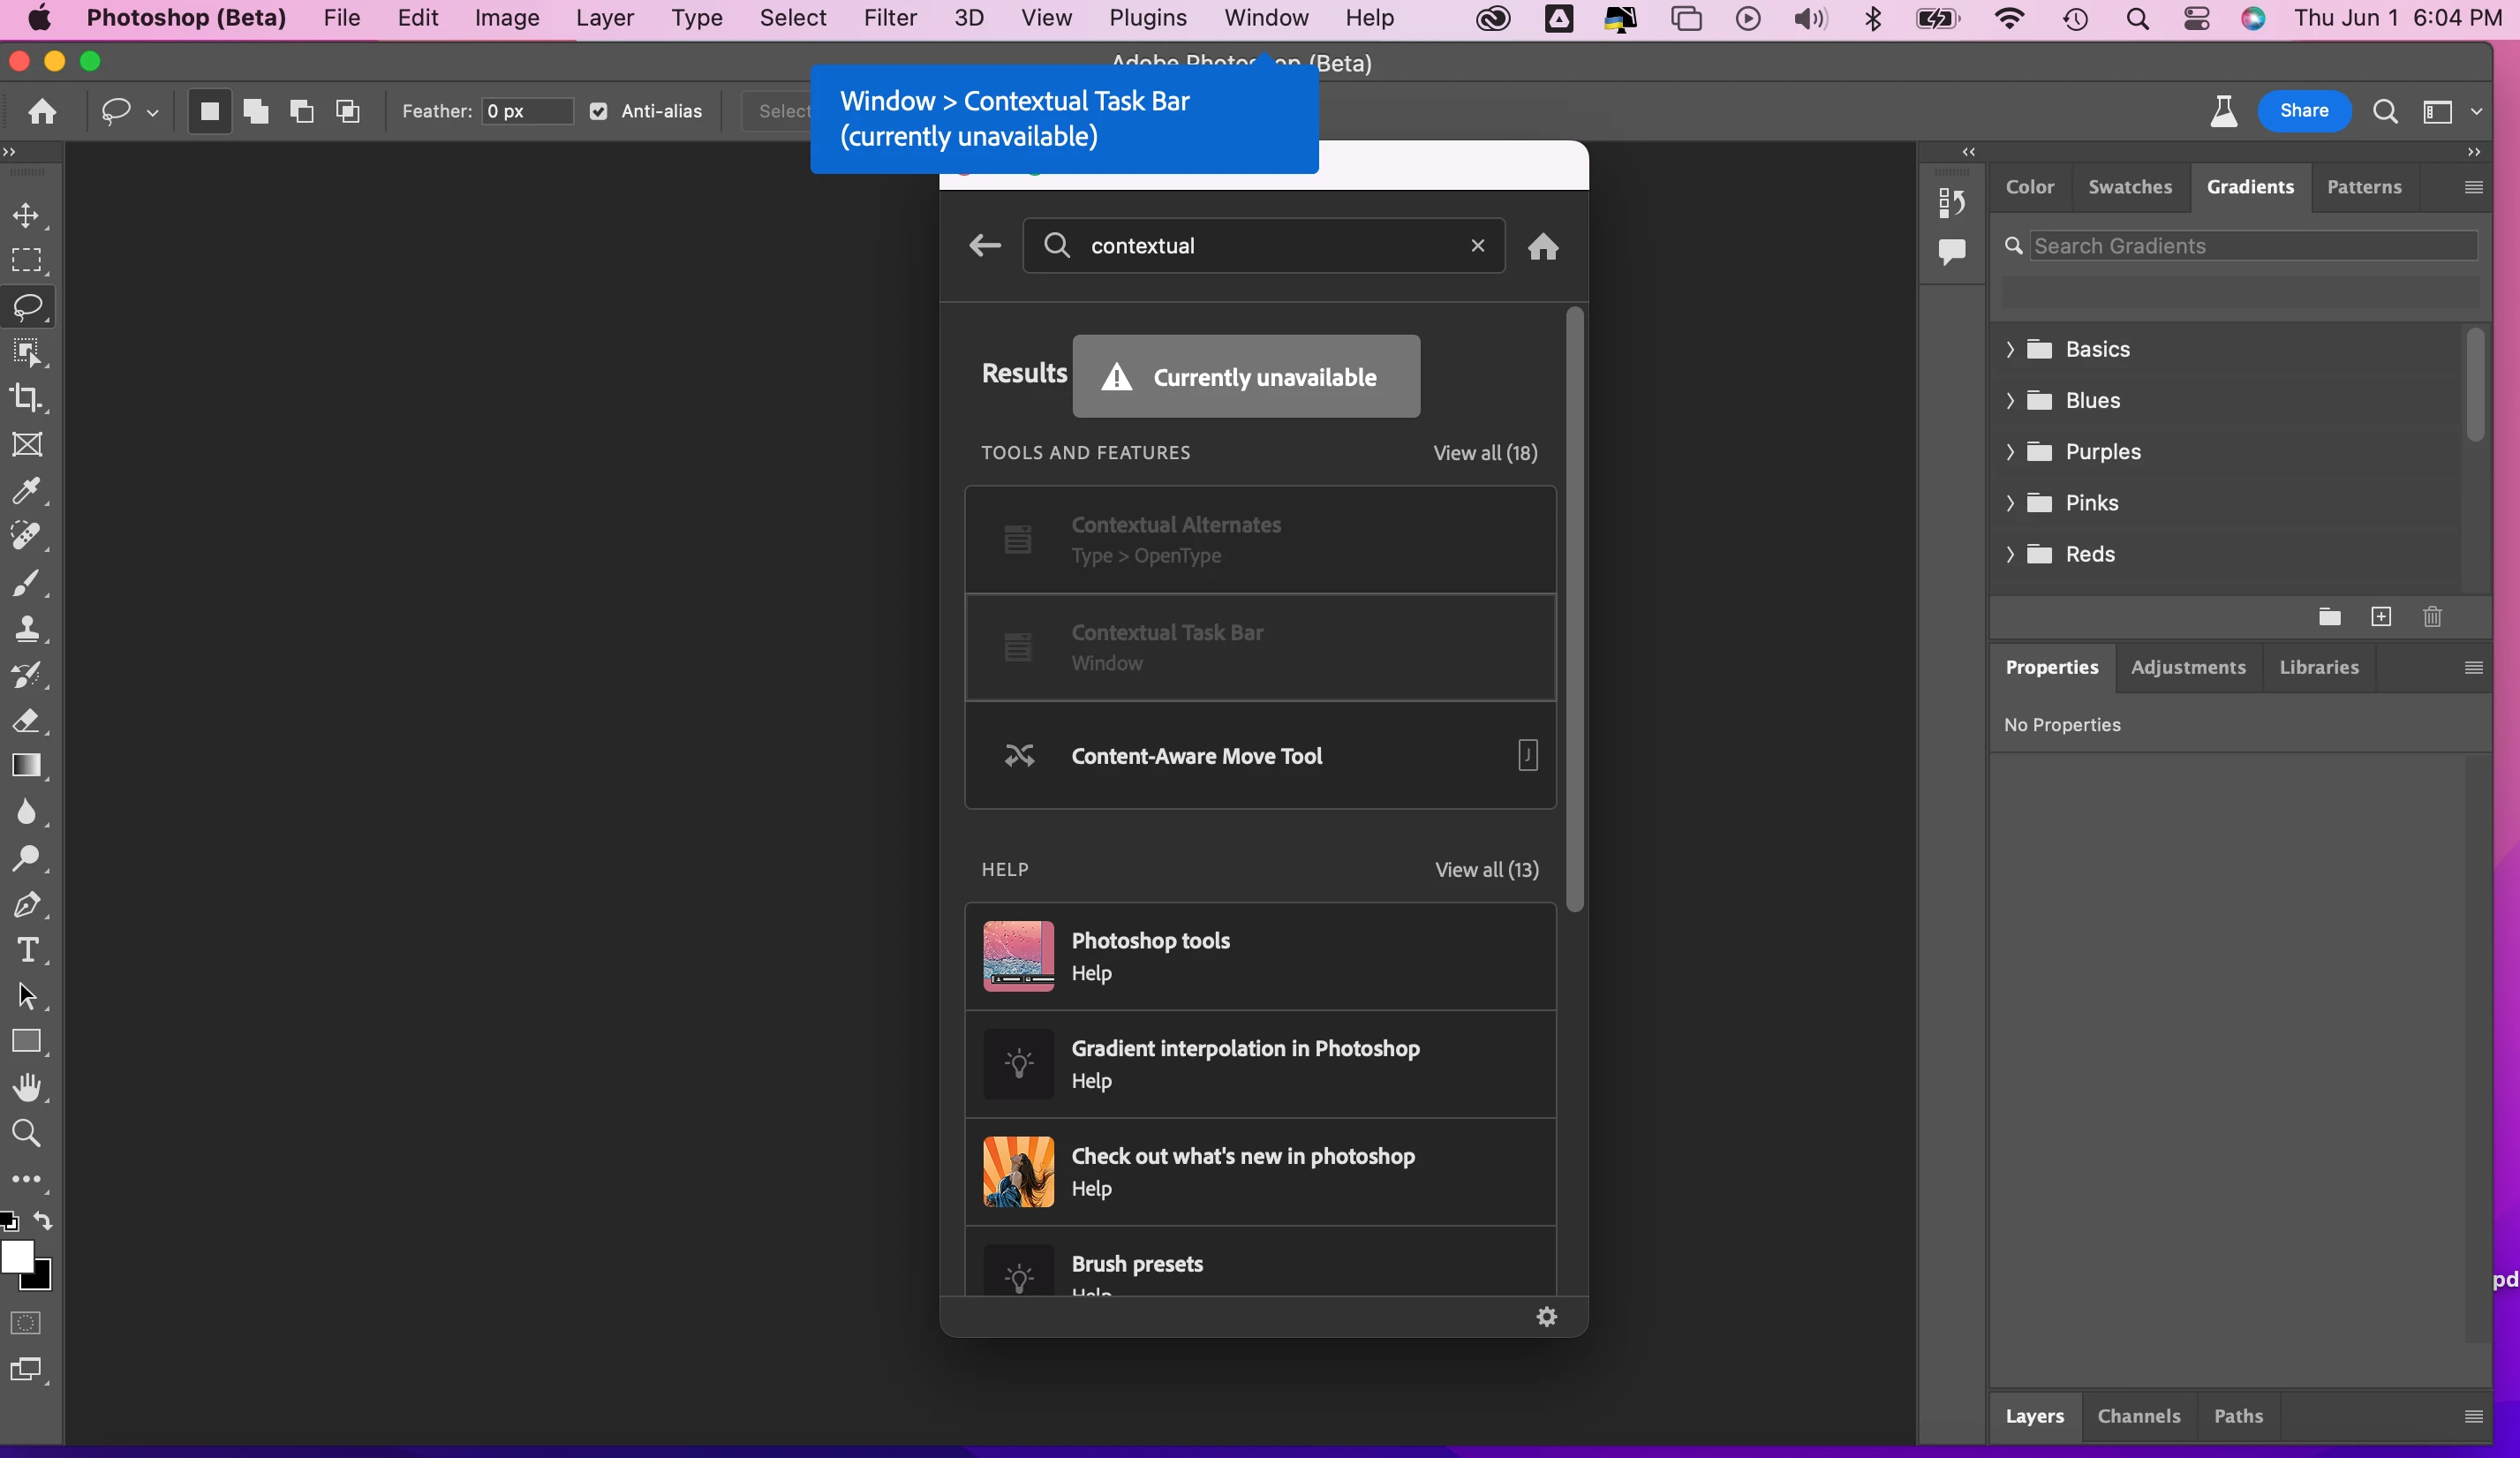Select the Crop tool

[x=26, y=398]
